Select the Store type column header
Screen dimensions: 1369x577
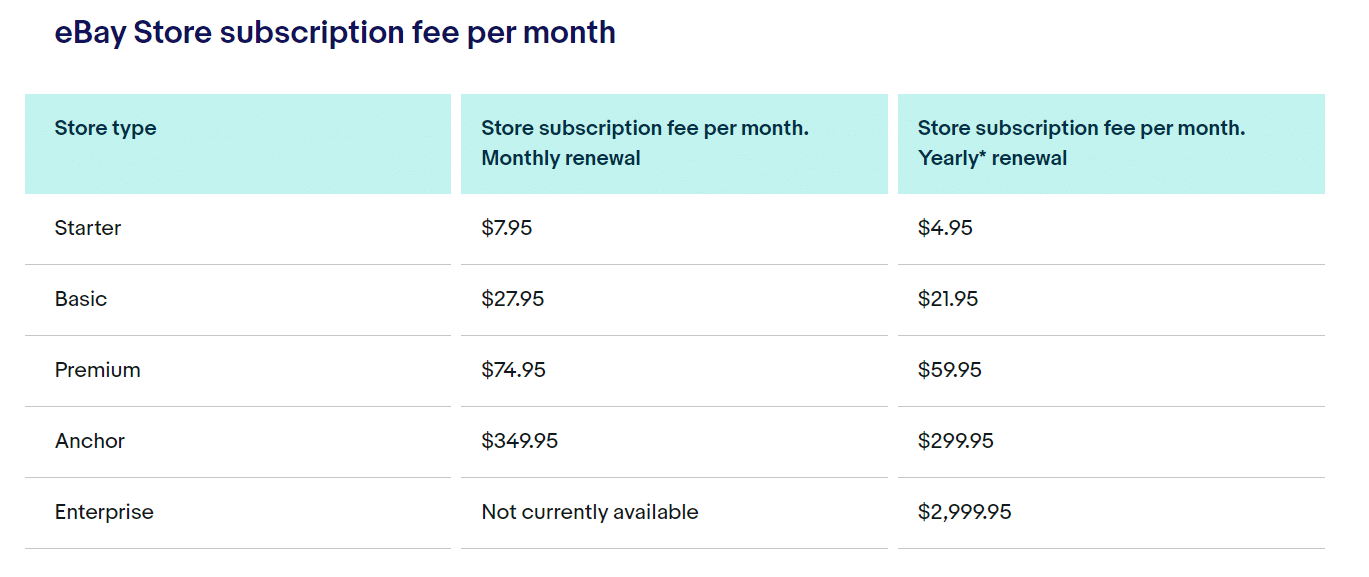click(106, 128)
